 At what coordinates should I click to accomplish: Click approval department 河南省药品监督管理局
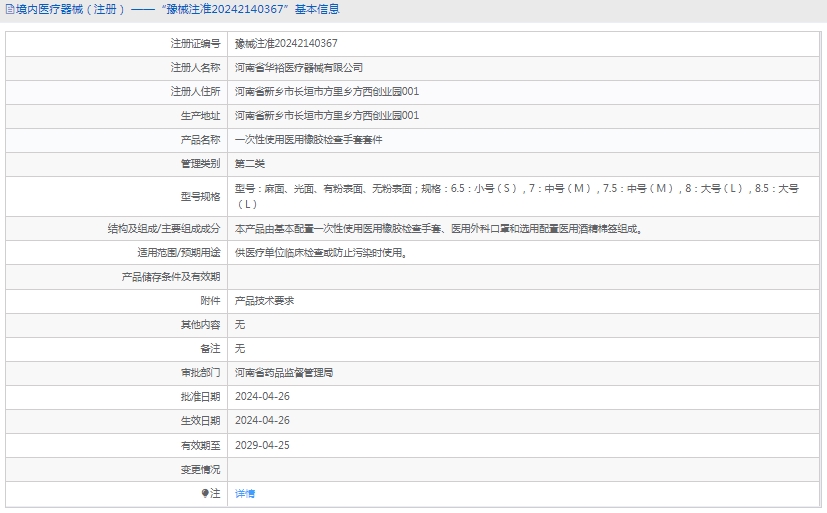click(x=283, y=372)
